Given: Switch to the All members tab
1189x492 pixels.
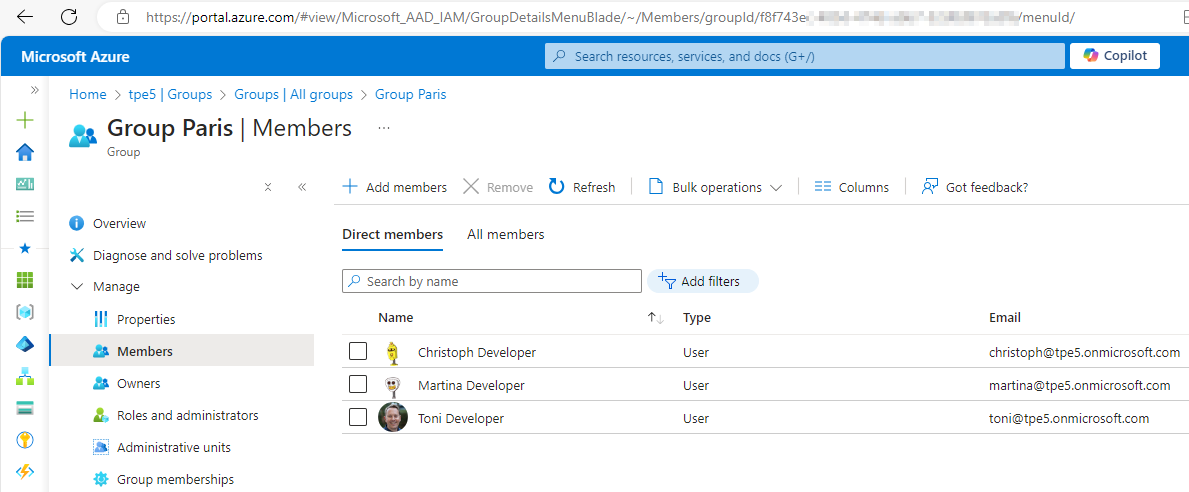Looking at the screenshot, I should [x=505, y=234].
